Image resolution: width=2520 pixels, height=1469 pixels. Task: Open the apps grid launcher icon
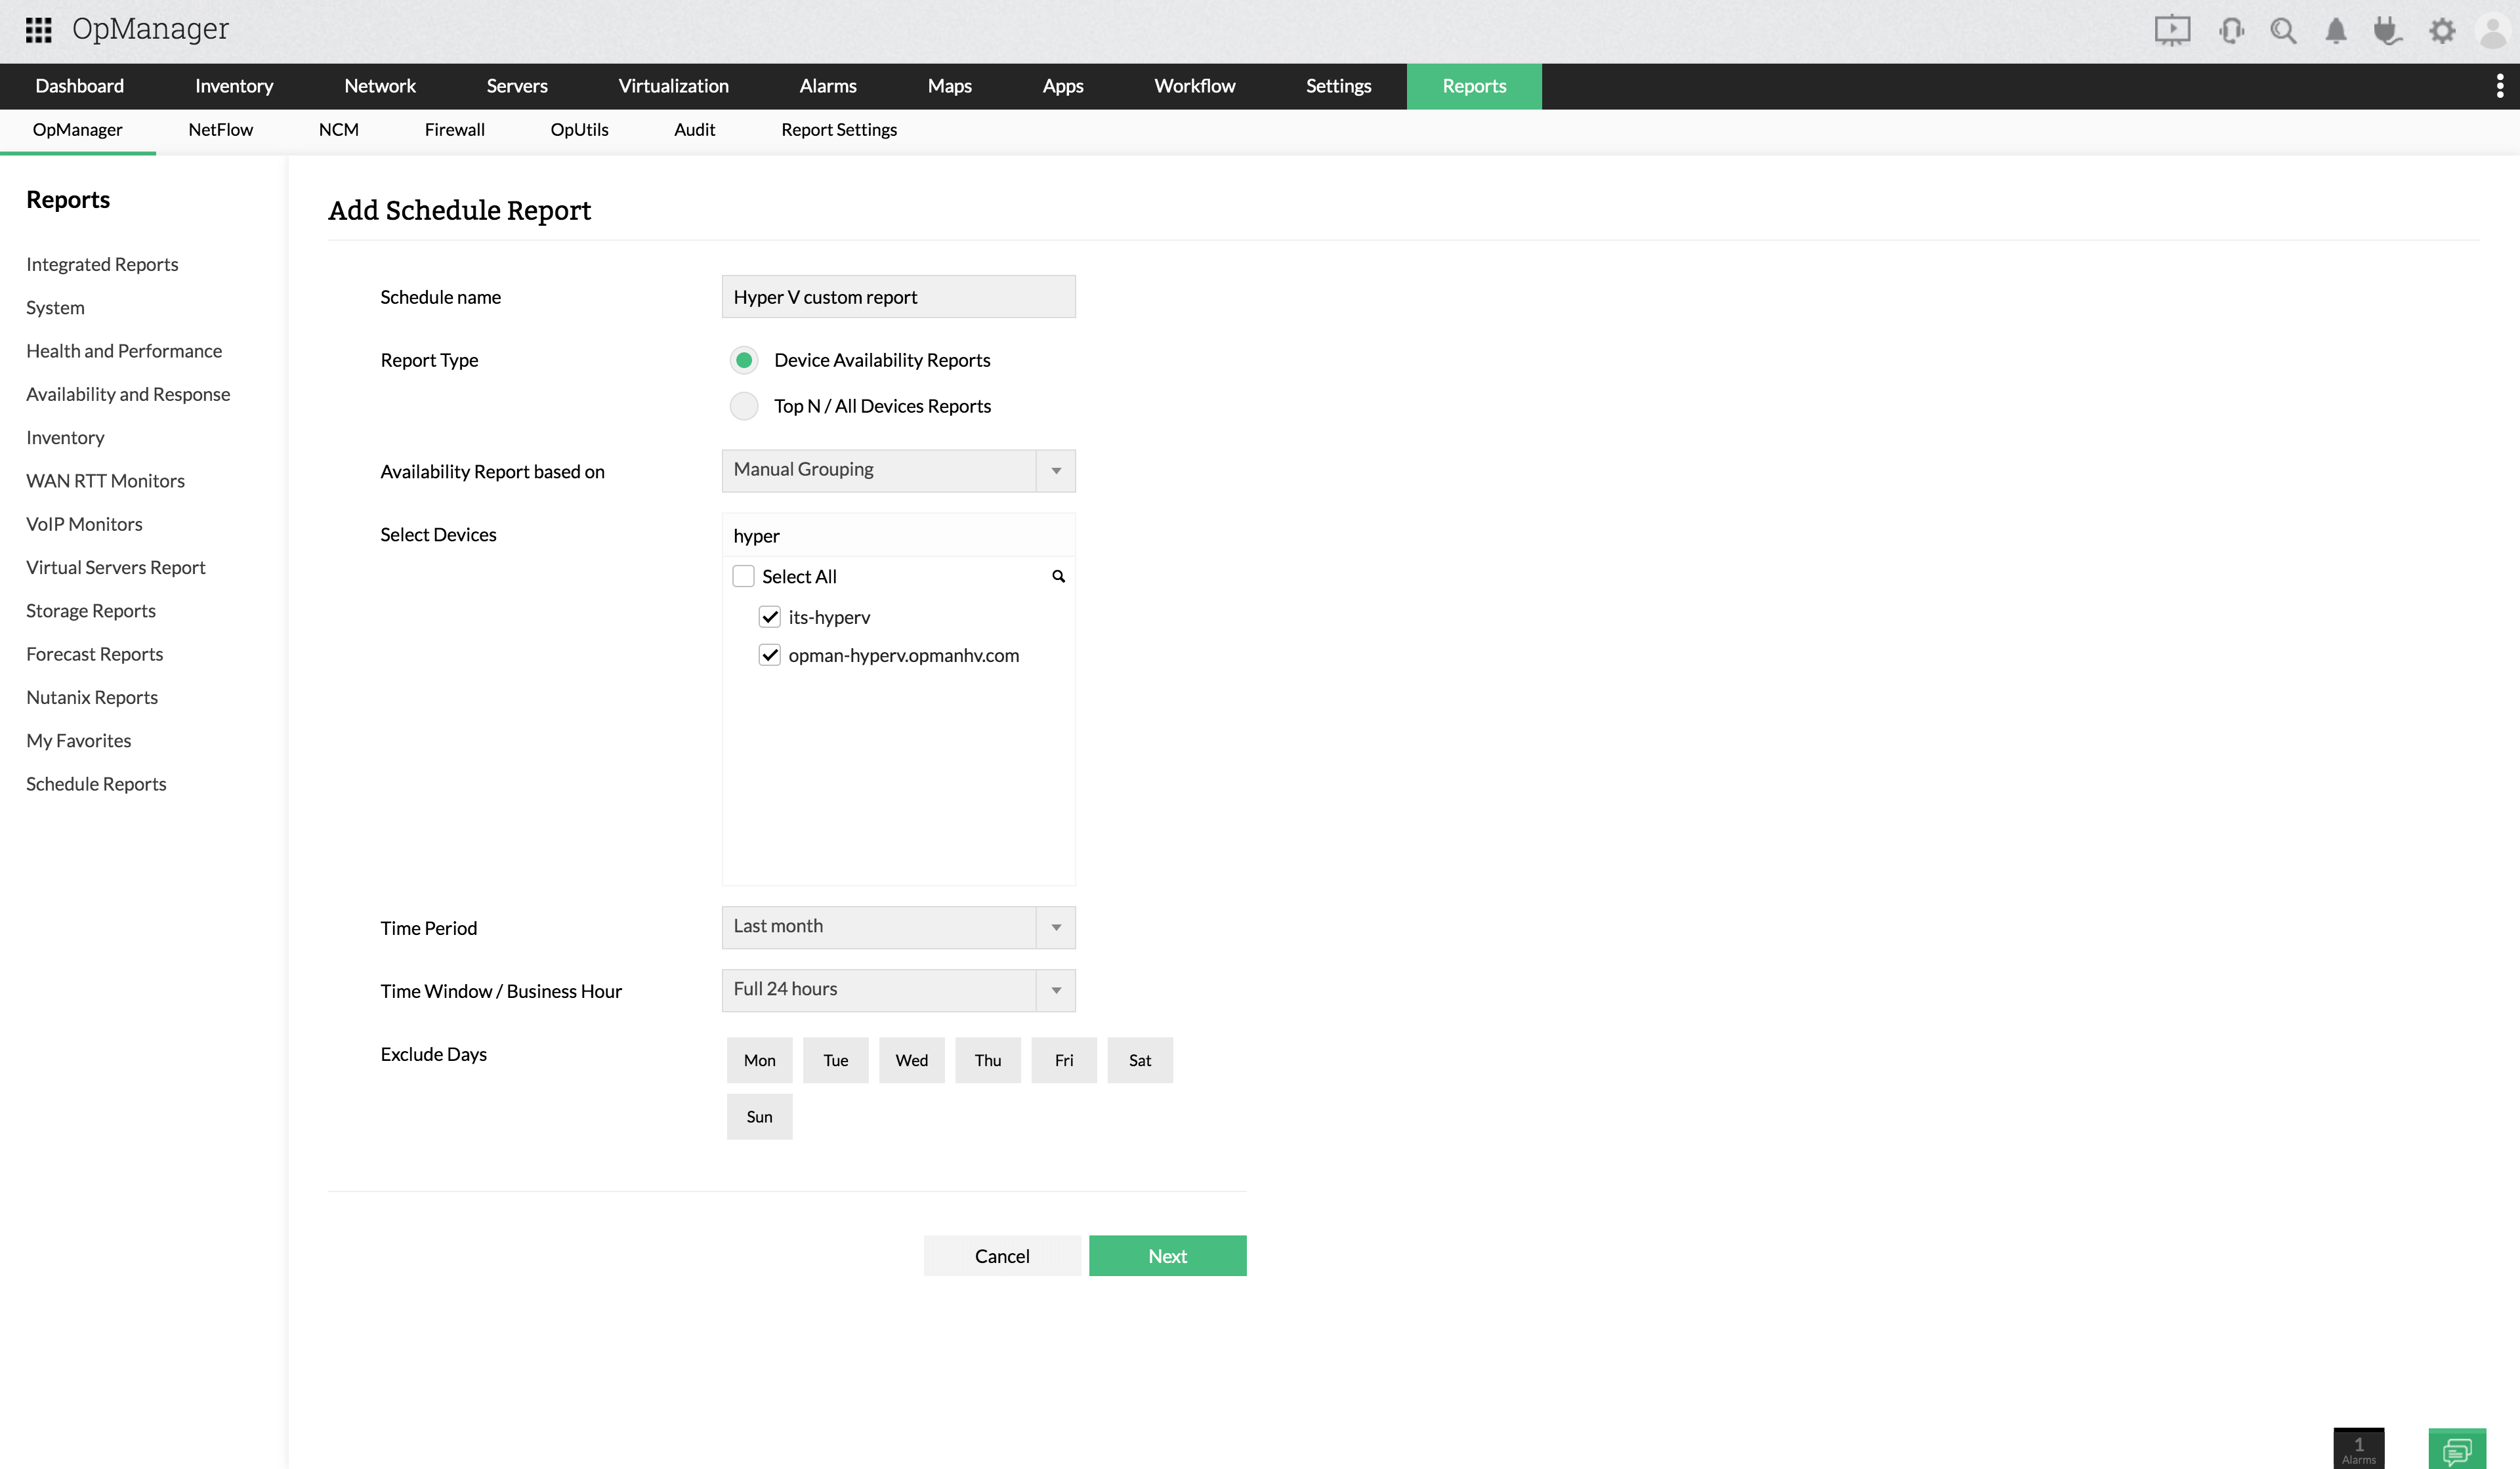tap(38, 30)
